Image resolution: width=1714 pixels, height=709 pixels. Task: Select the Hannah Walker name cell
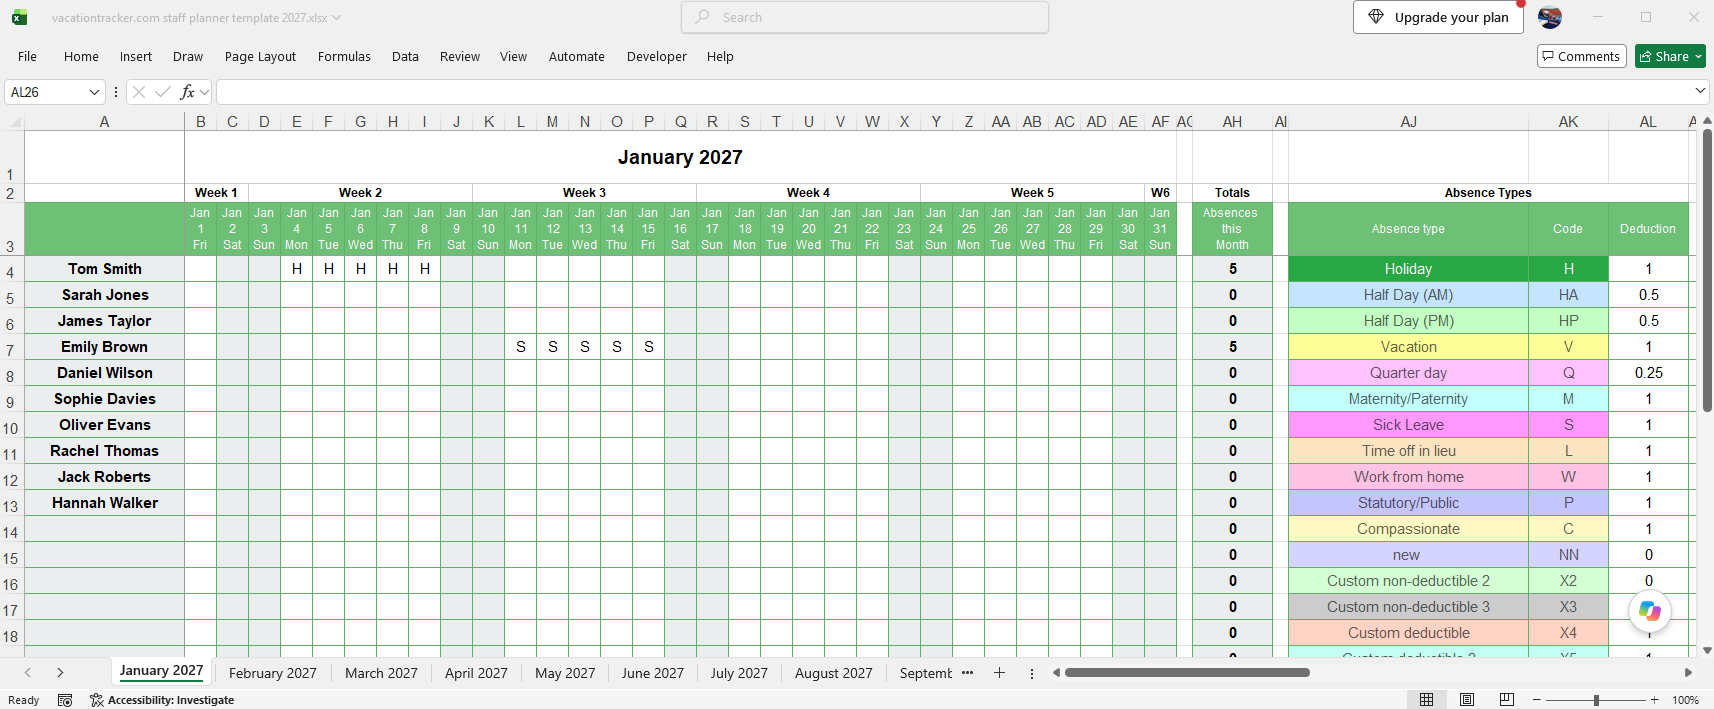[x=105, y=503]
